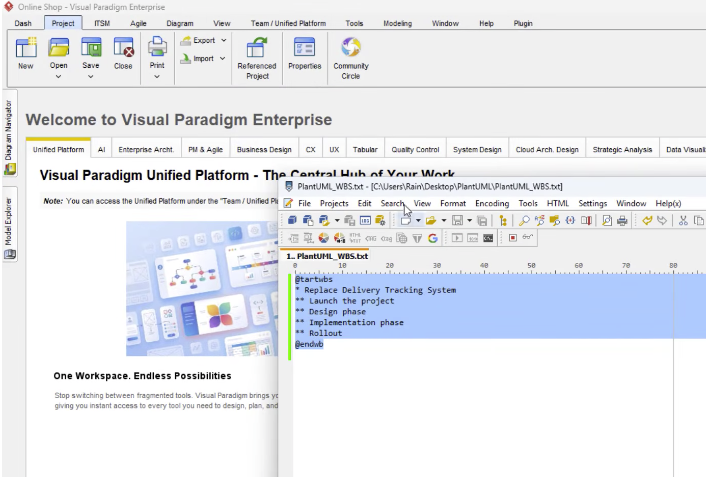
Task: Click the open project cube-with-folder icon
Action: [324, 220]
